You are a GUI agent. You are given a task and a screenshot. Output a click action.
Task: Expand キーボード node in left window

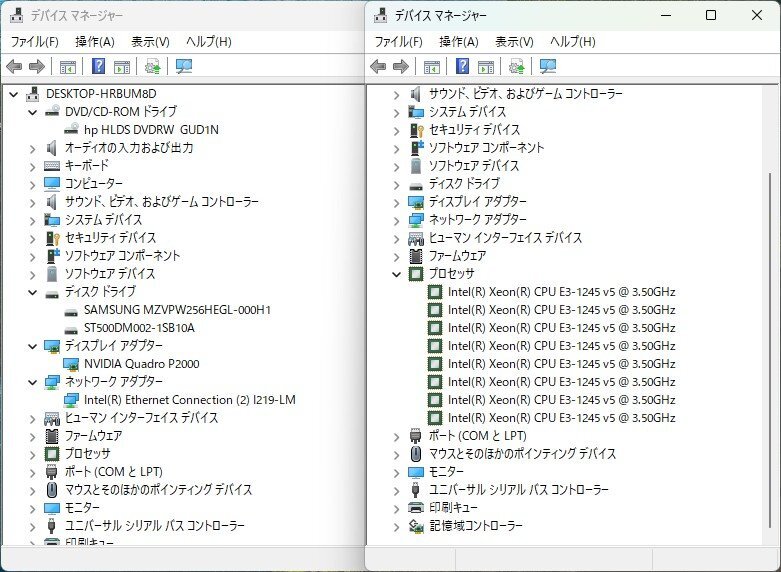[33, 166]
